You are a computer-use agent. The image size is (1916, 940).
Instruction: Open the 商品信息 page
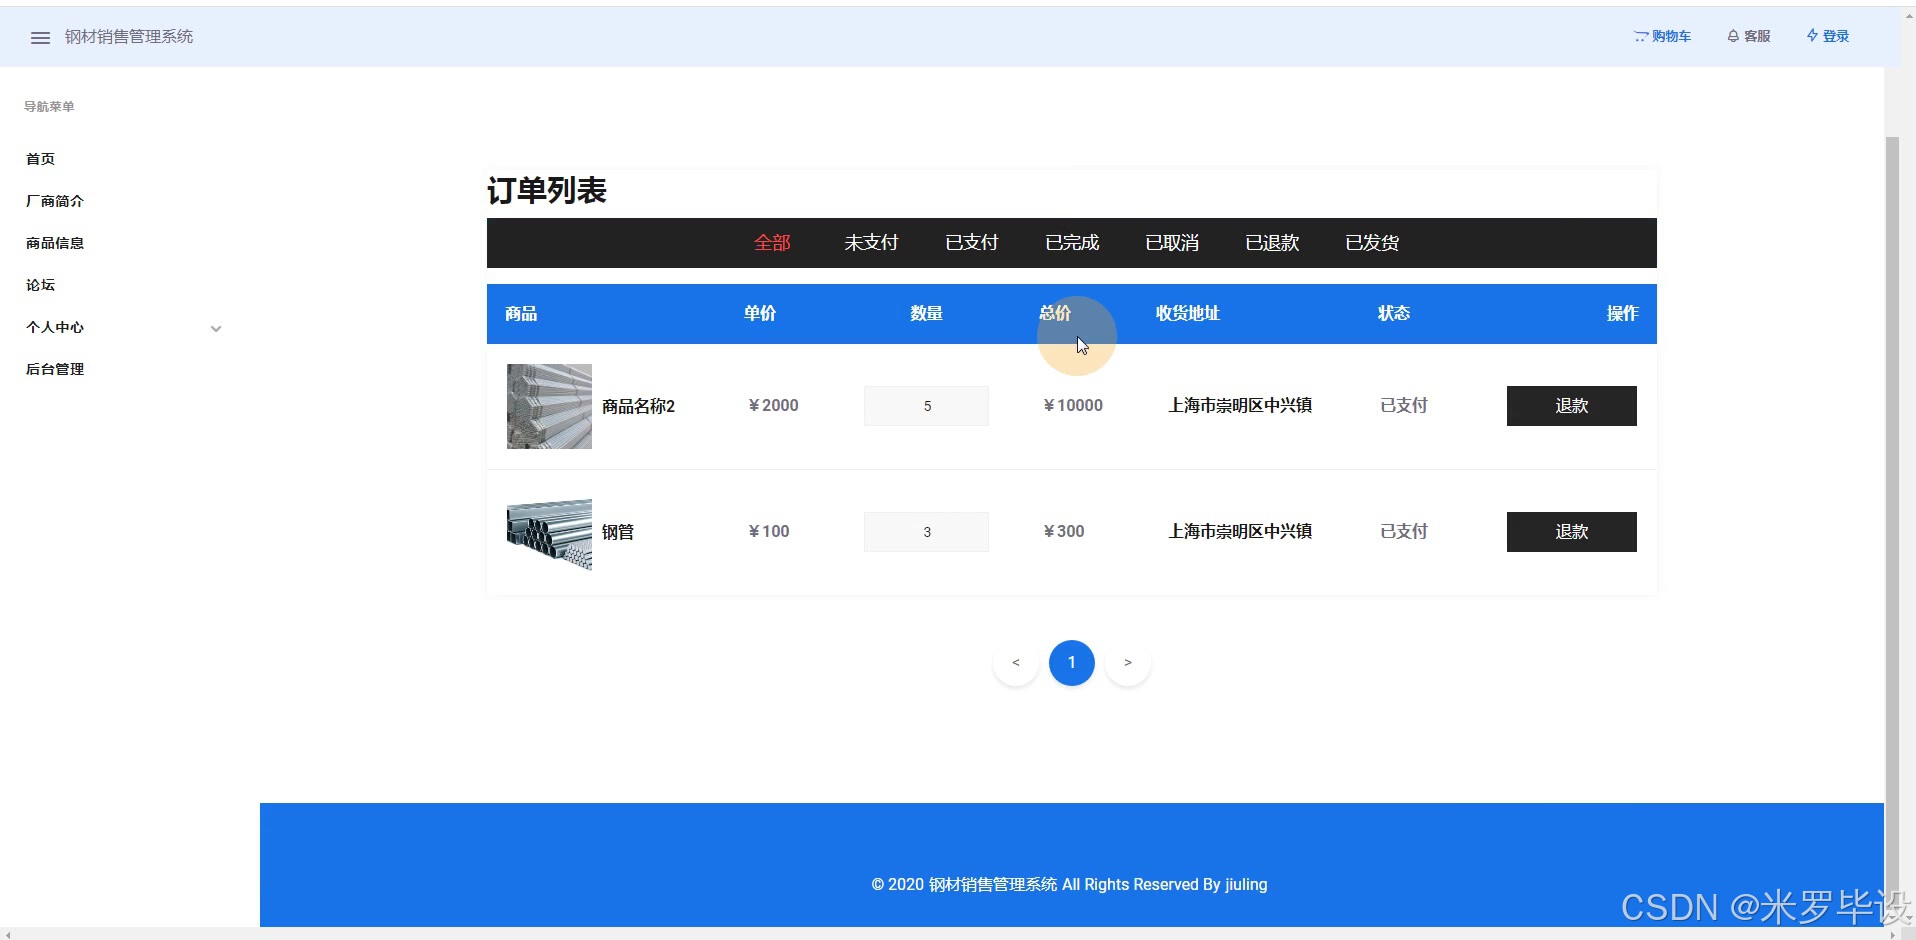point(54,243)
